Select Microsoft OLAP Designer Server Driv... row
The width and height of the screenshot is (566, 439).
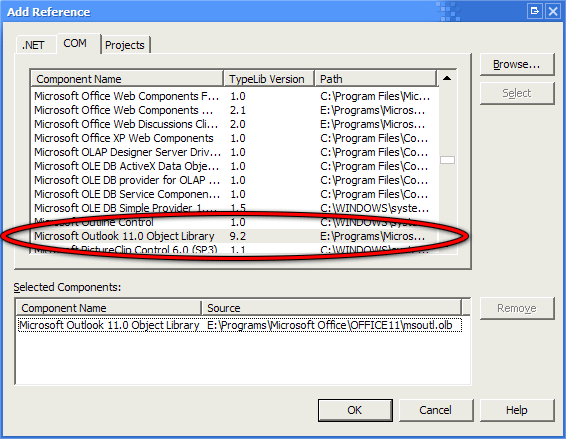[235, 152]
